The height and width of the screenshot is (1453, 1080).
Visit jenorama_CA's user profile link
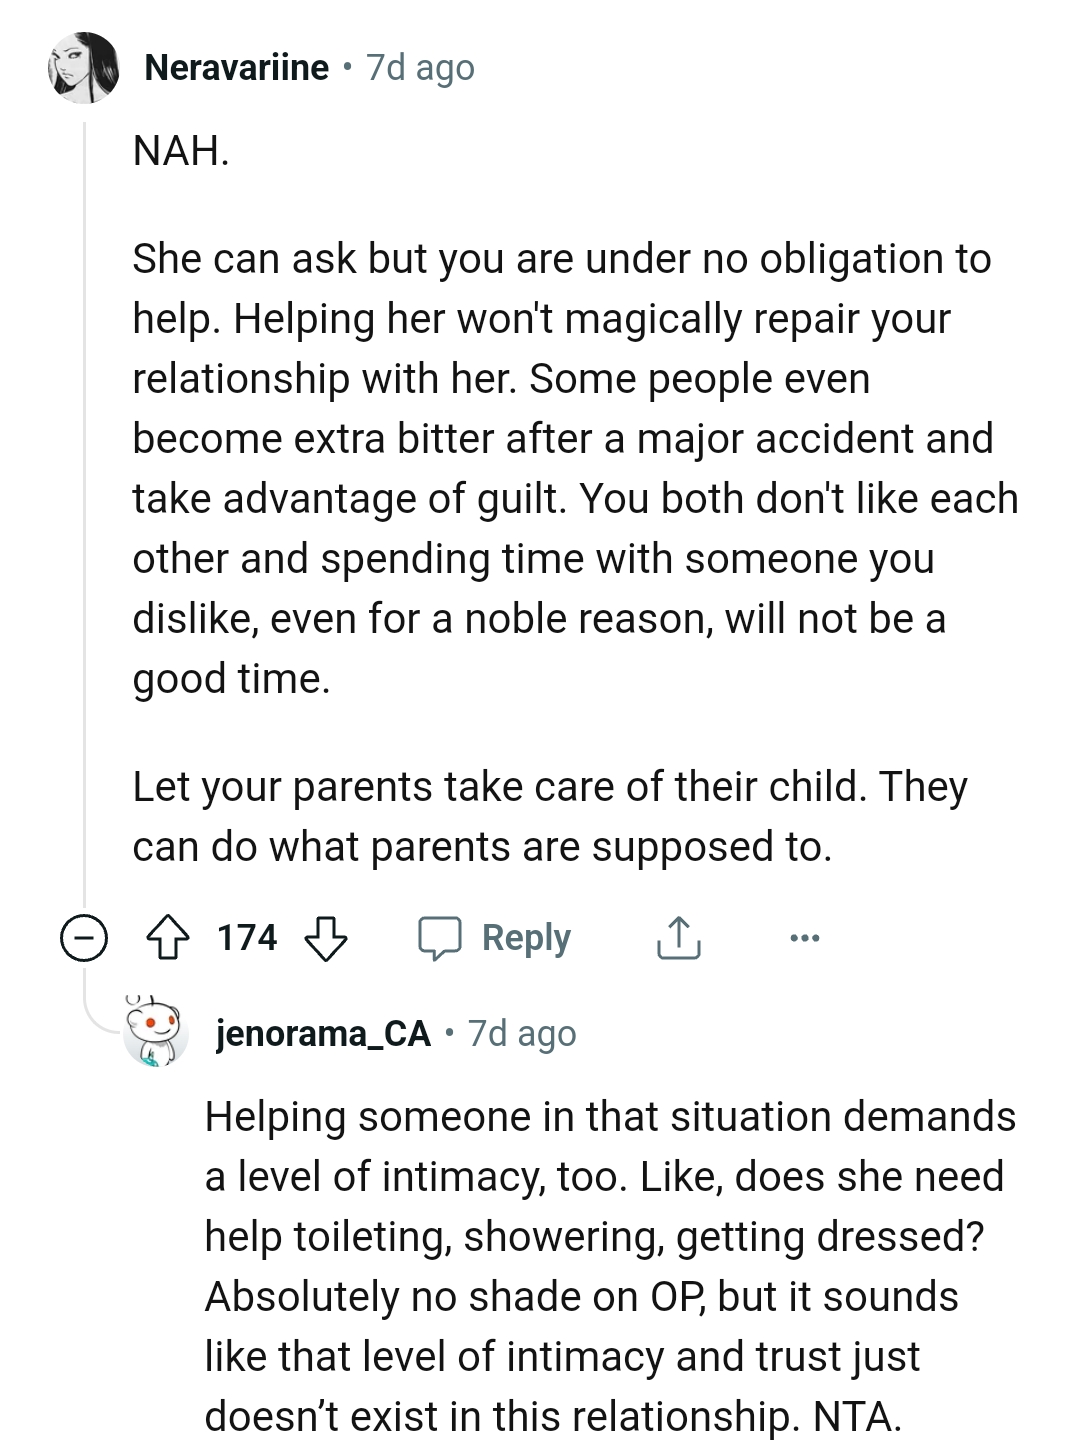coord(323,1033)
